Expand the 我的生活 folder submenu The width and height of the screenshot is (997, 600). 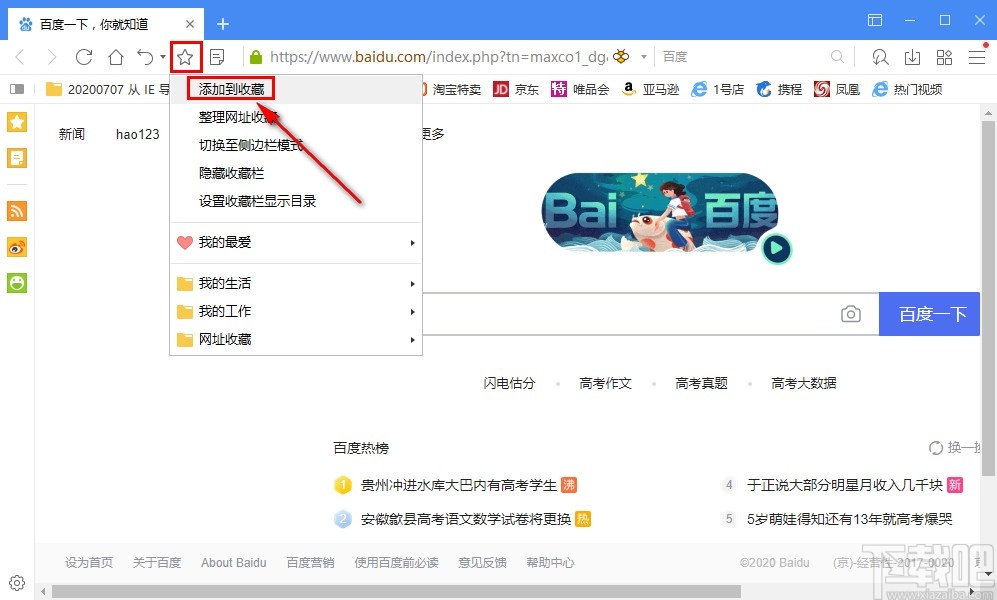[x=296, y=283]
